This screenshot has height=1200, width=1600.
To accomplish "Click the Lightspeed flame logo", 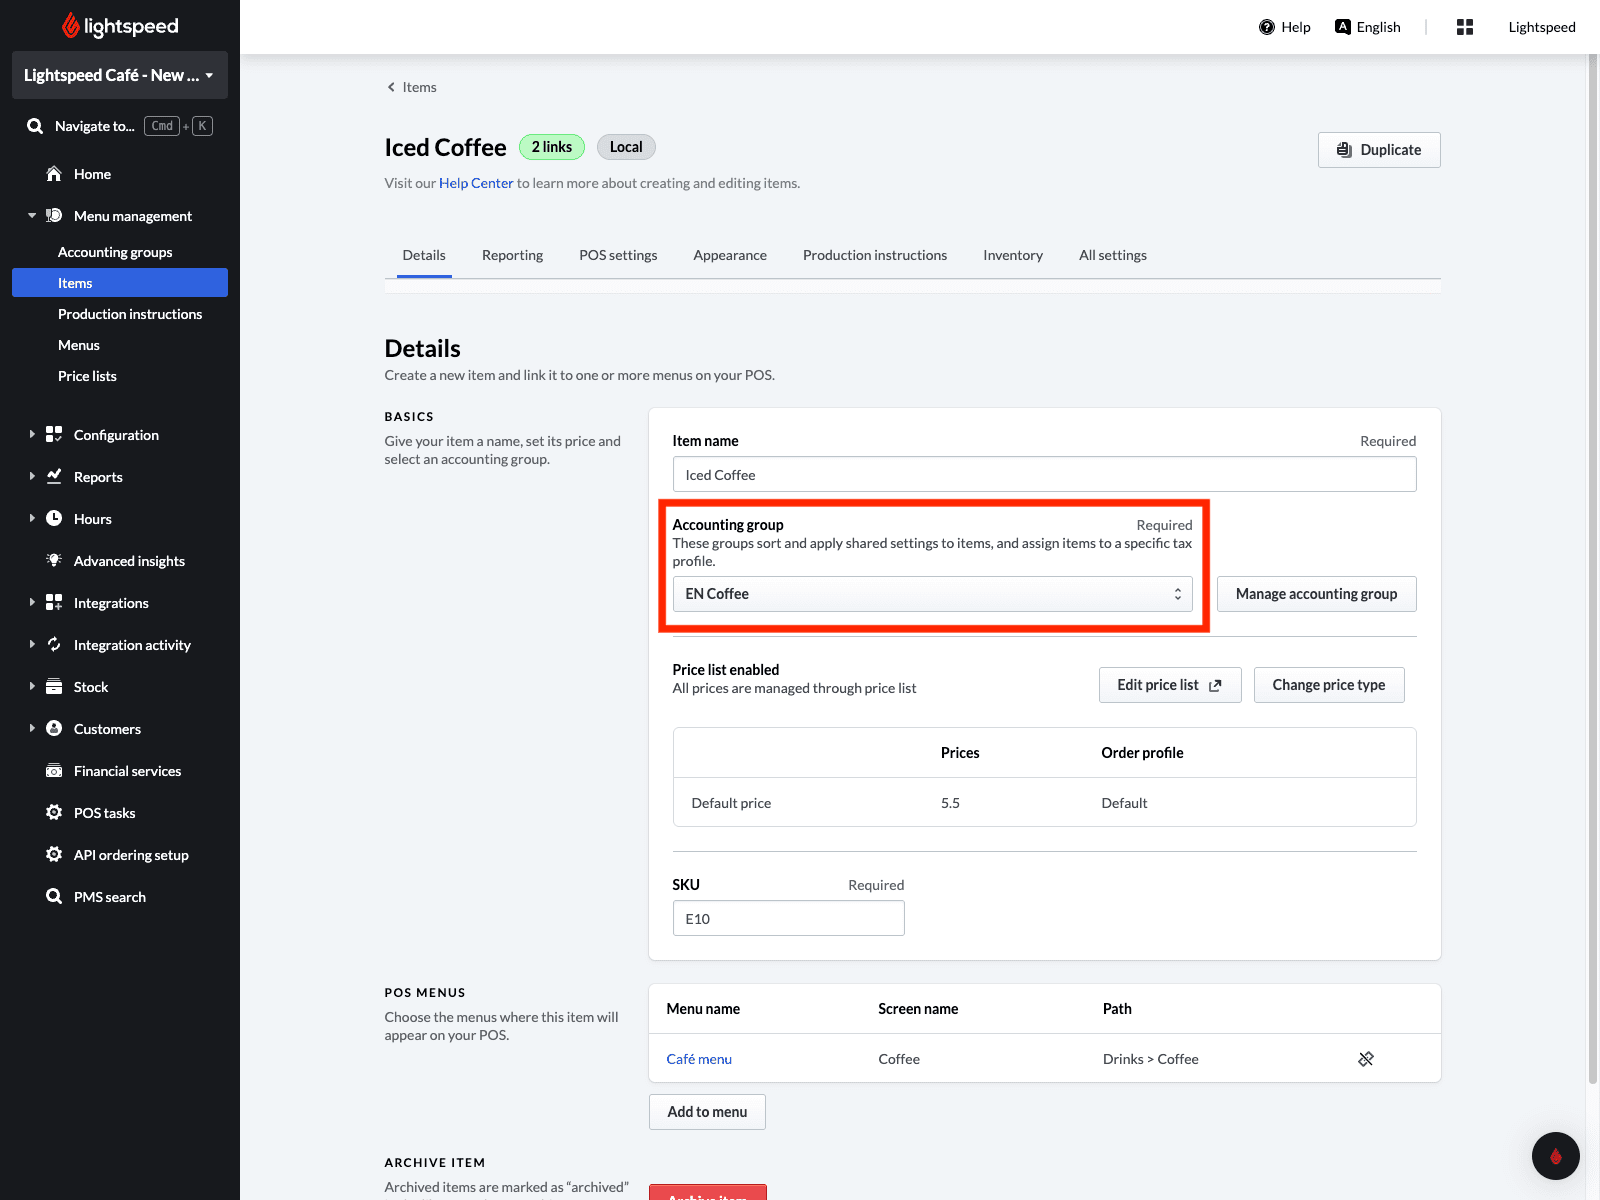I will click(71, 25).
